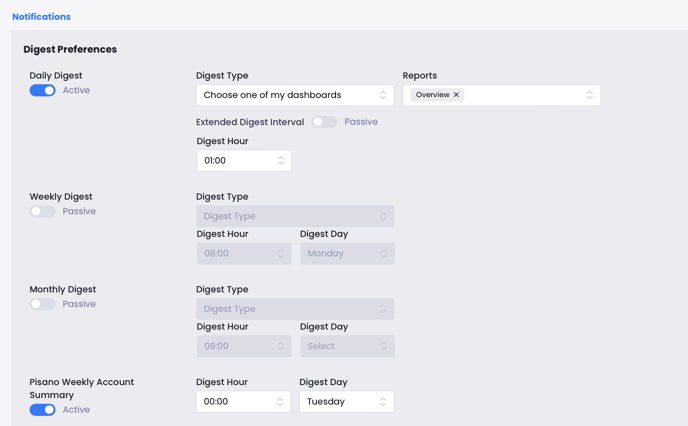Click the chevron arrows in Reports field
The height and width of the screenshot is (426, 688).
(589, 95)
